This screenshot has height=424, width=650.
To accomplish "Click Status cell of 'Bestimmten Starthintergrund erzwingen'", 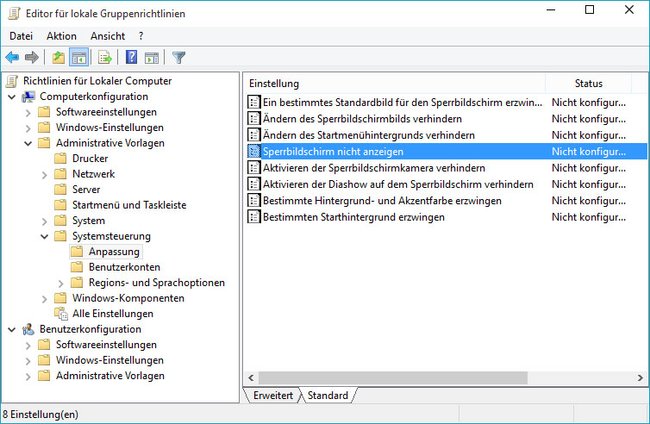I will [588, 217].
